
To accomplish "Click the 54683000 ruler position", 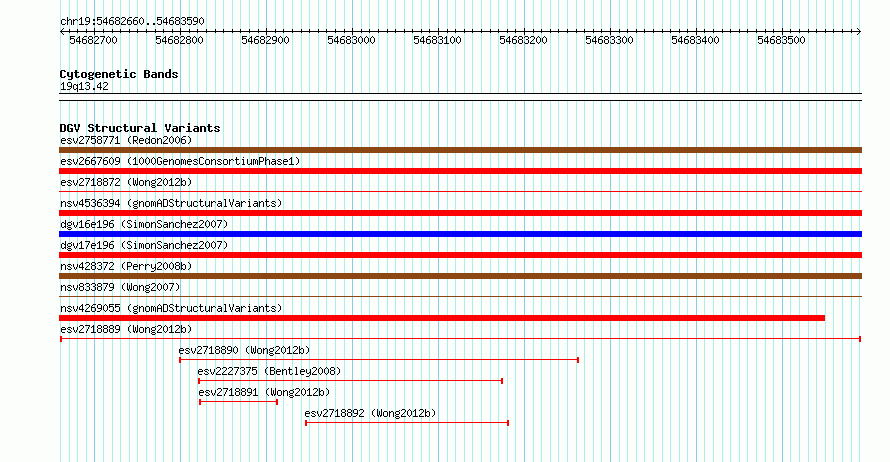I will click(351, 40).
